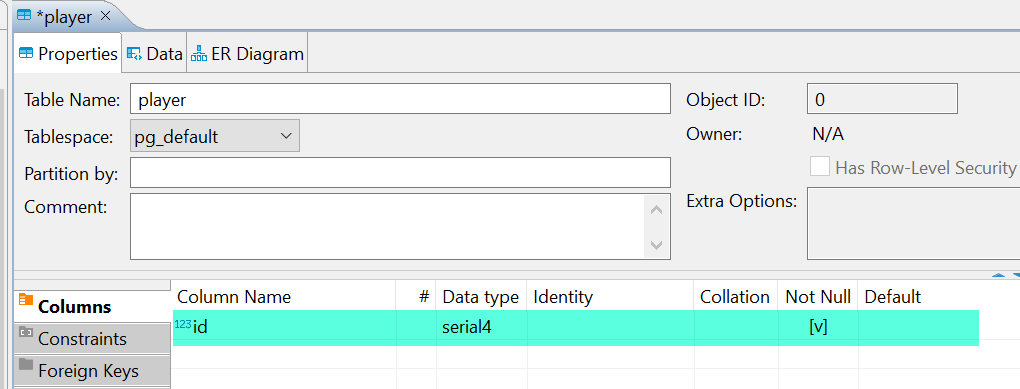
Task: Click the Comment scrollbar down arrow
Action: pyautogui.click(x=656, y=245)
